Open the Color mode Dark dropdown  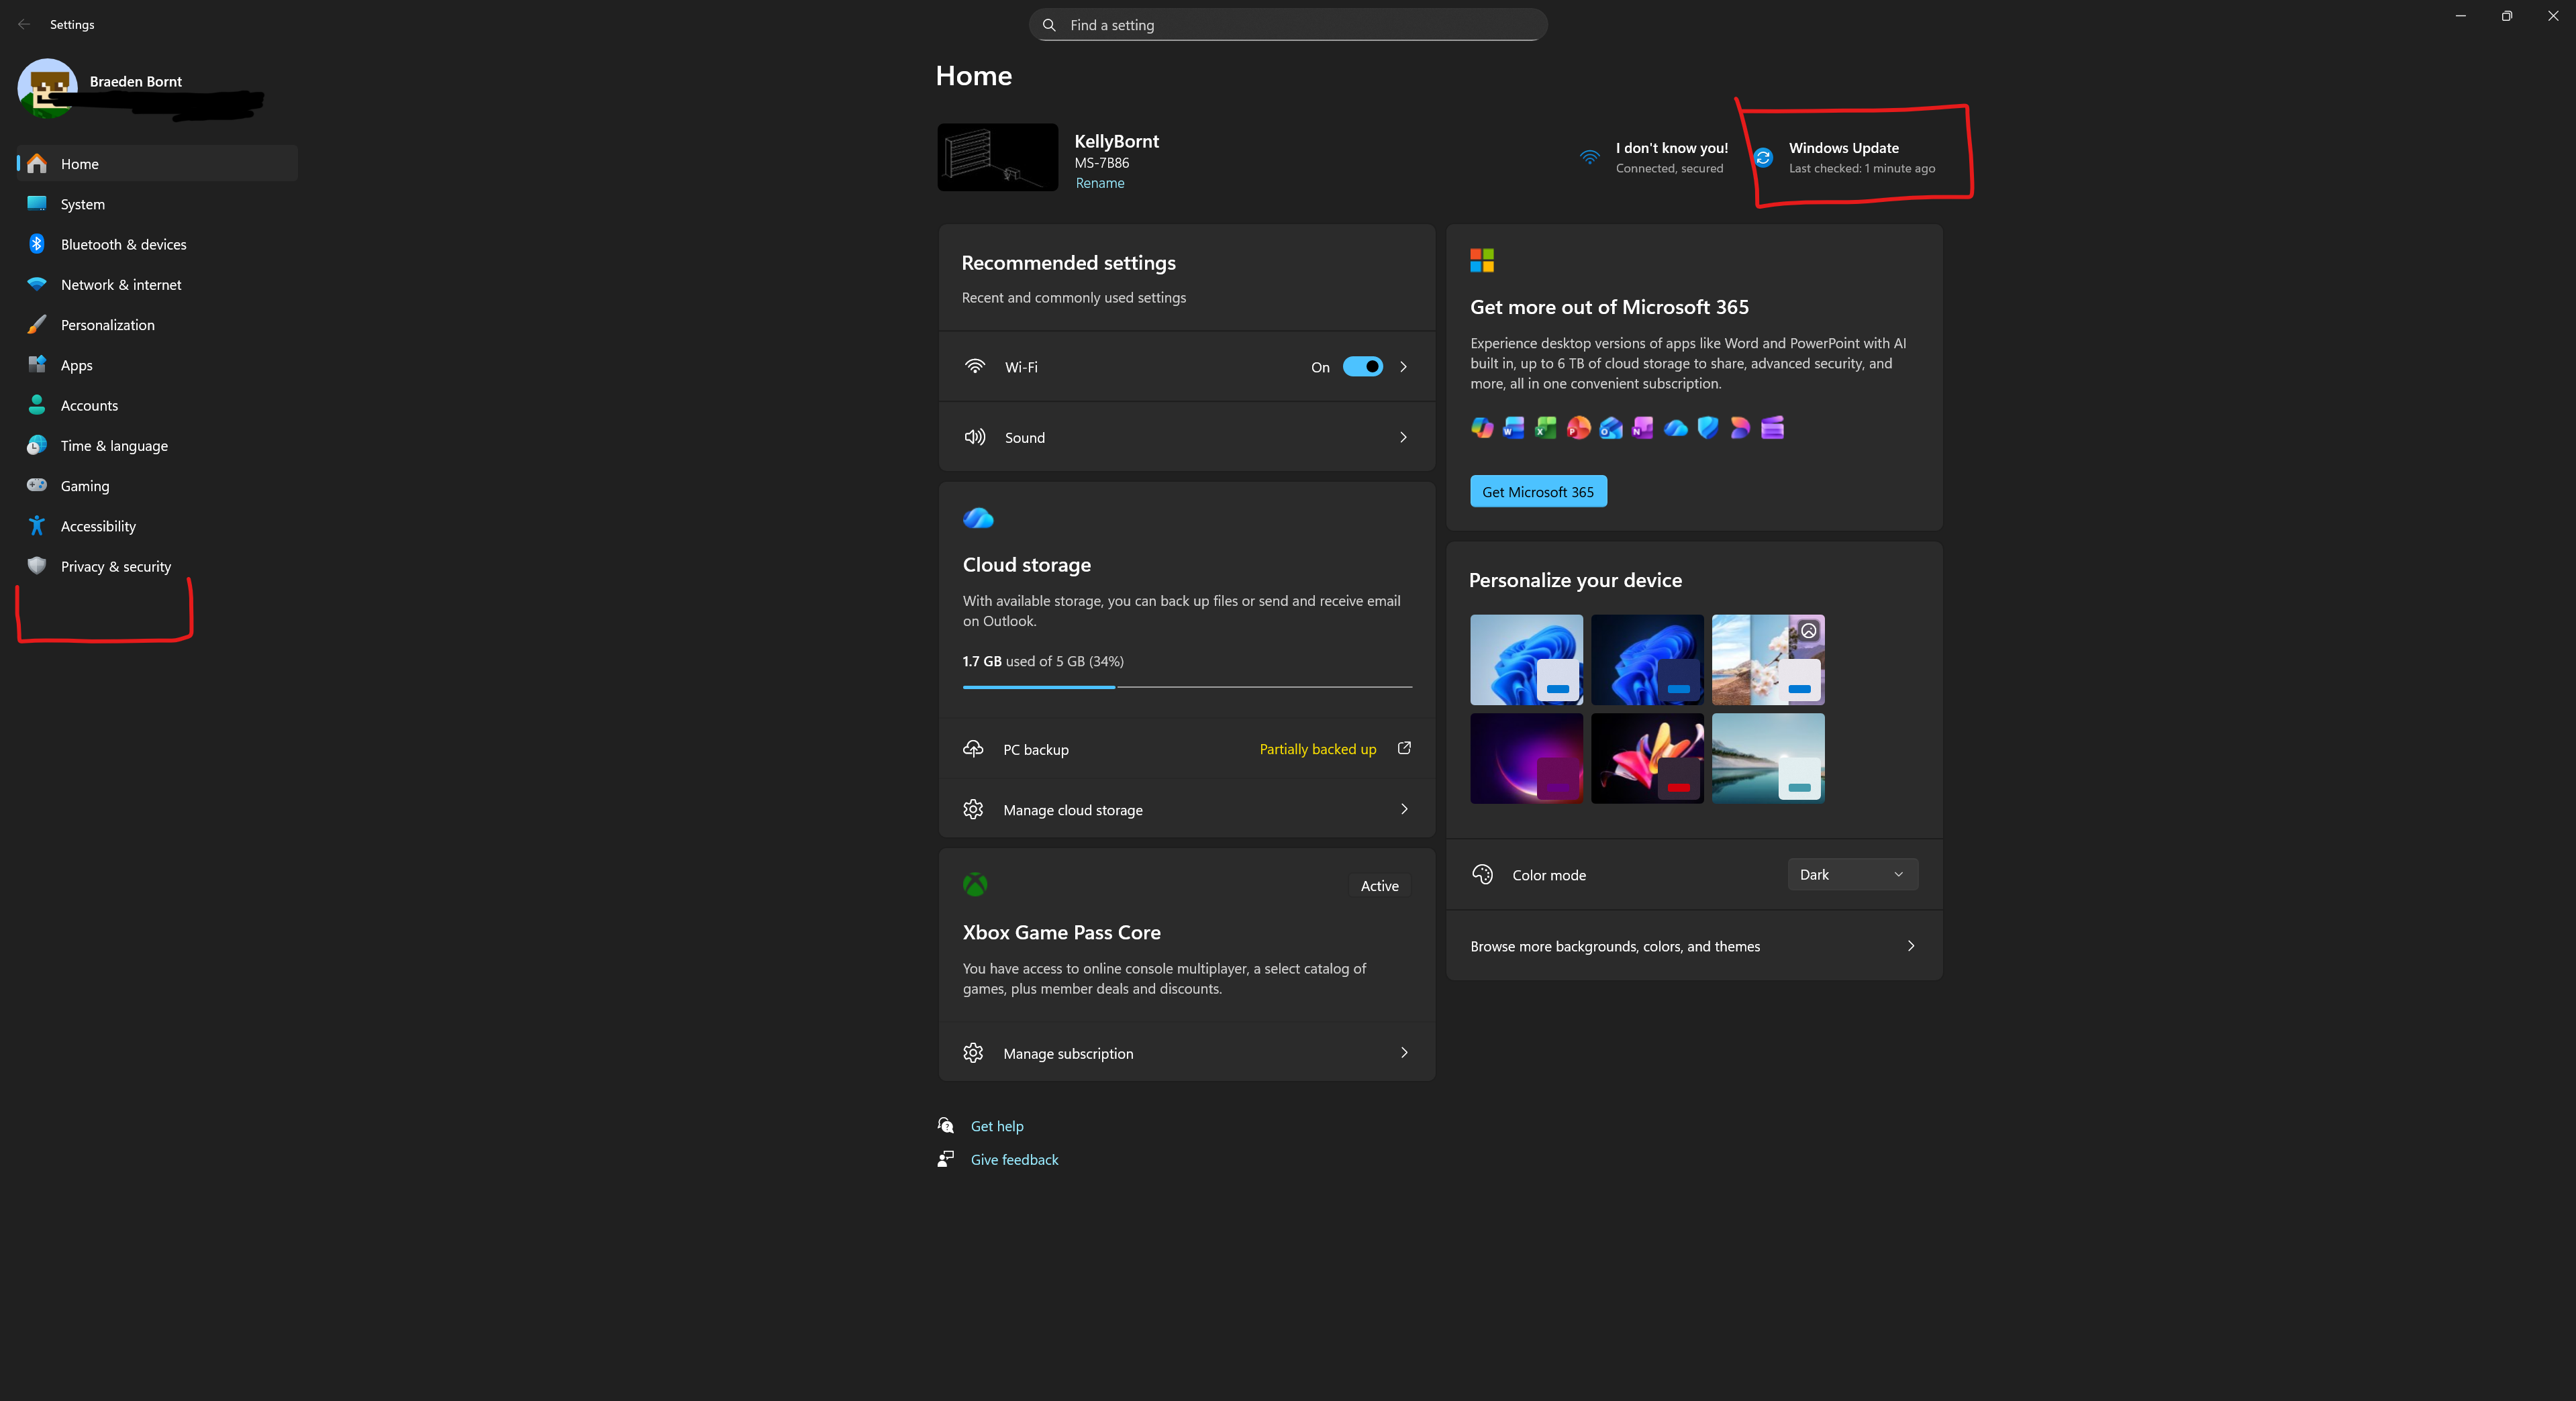coord(1852,874)
